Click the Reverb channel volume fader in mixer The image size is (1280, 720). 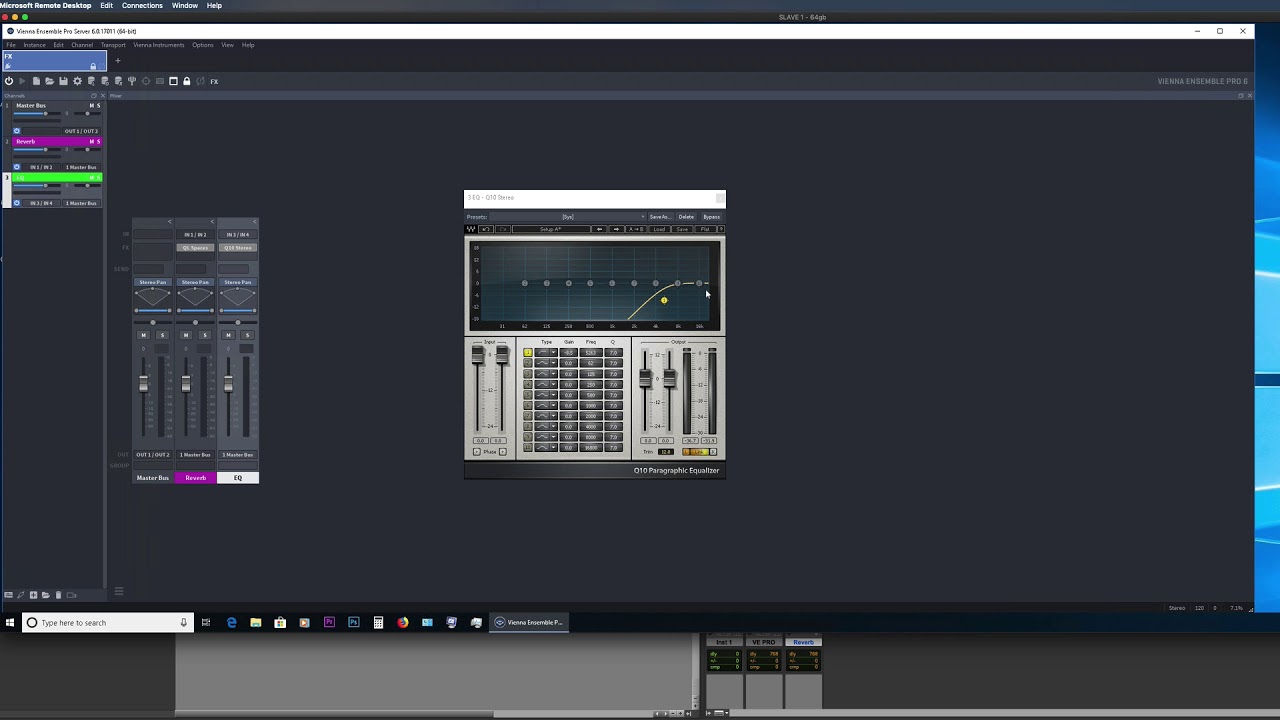(x=186, y=384)
